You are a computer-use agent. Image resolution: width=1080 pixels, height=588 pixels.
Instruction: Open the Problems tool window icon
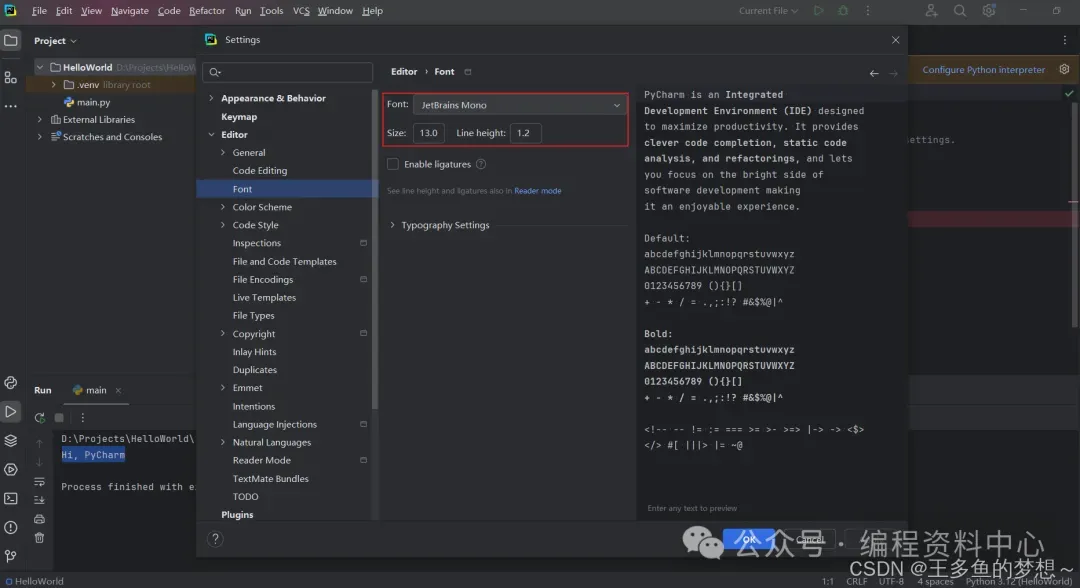click(x=10, y=527)
